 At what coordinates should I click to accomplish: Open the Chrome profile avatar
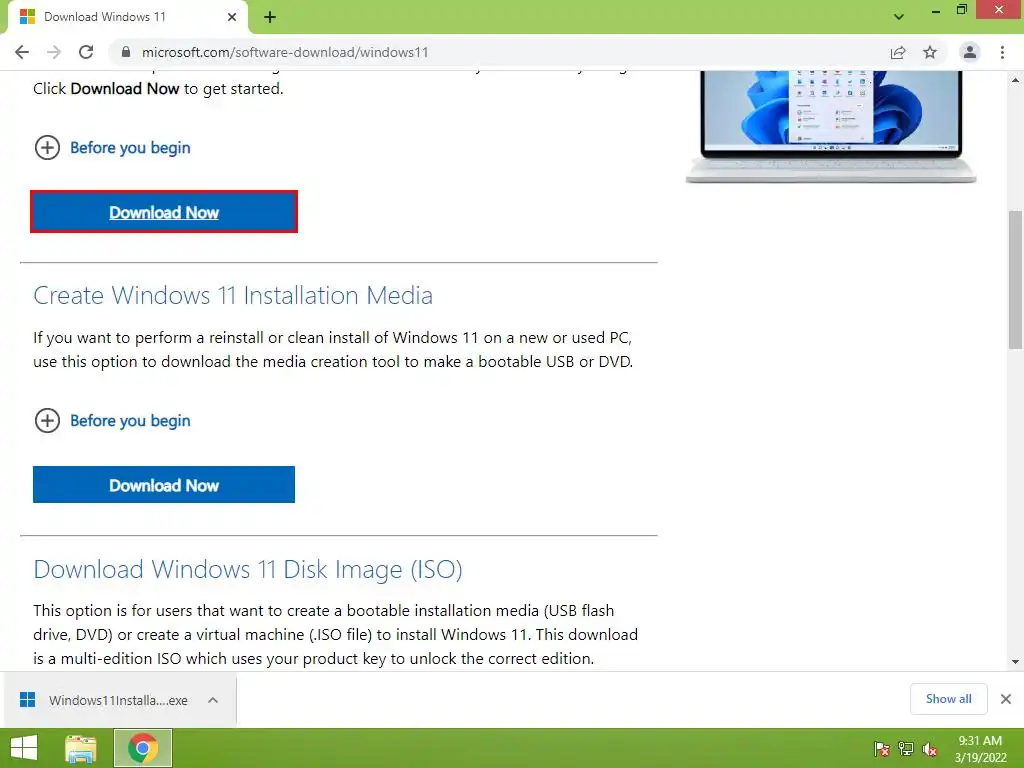[x=970, y=52]
